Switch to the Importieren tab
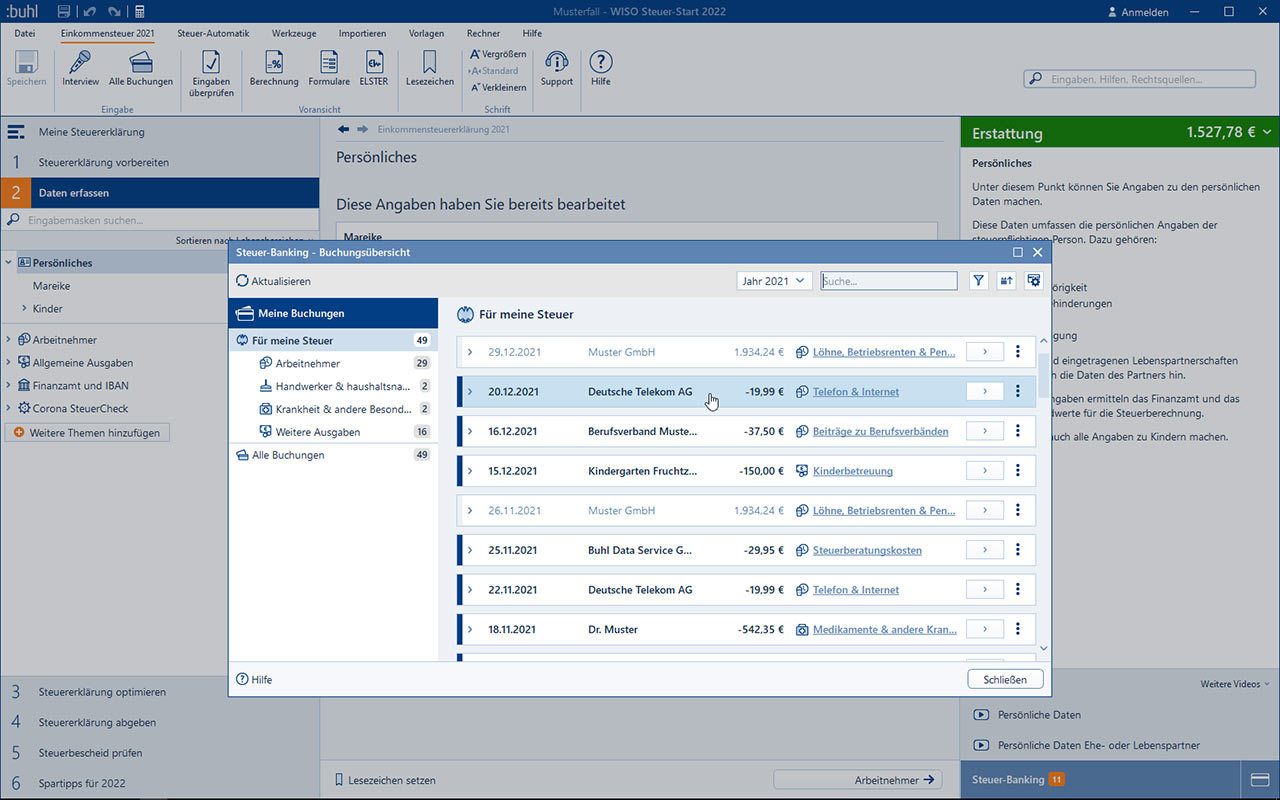The height and width of the screenshot is (800, 1280). [362, 33]
